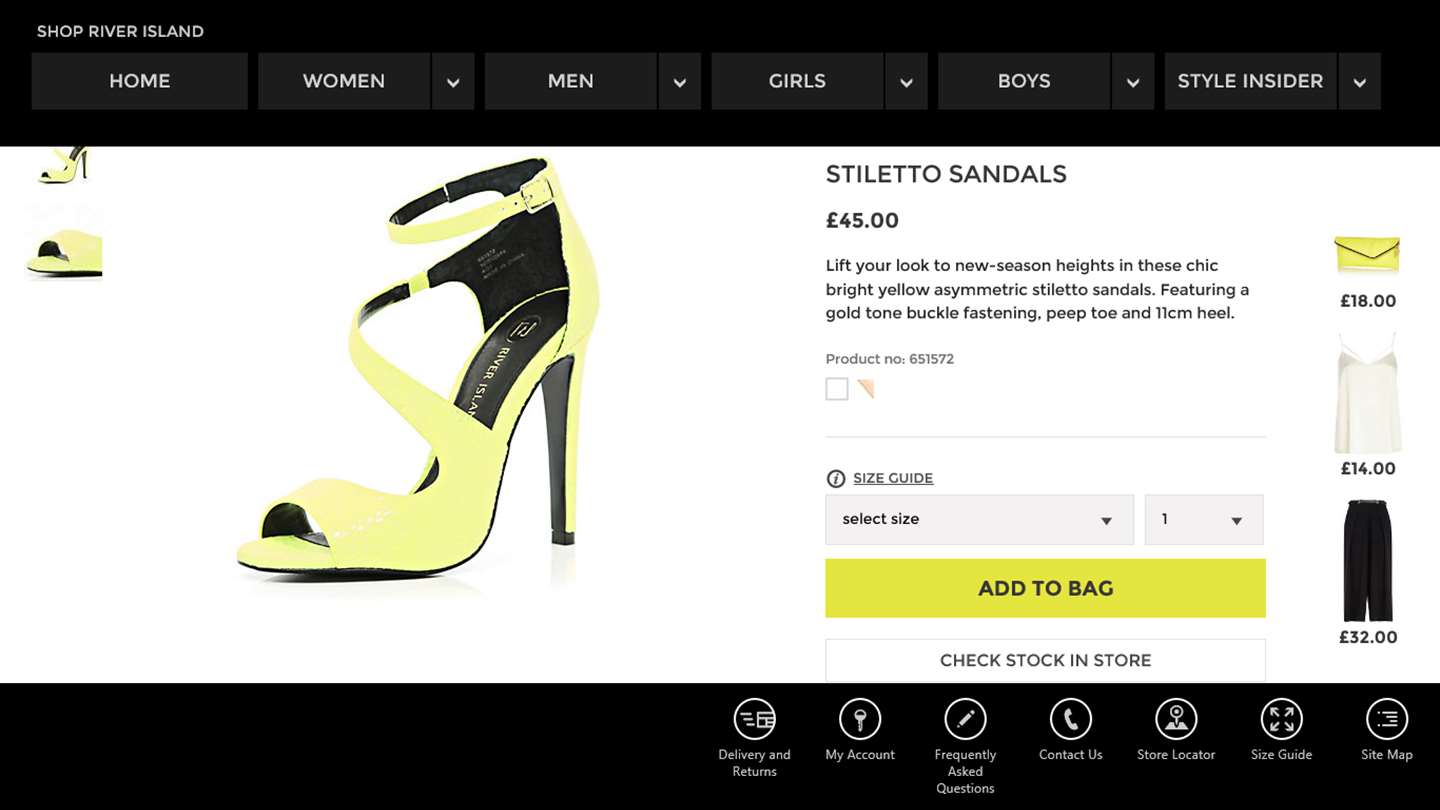This screenshot has width=1440, height=810.
Task: Open the select size dropdown
Action: [979, 520]
